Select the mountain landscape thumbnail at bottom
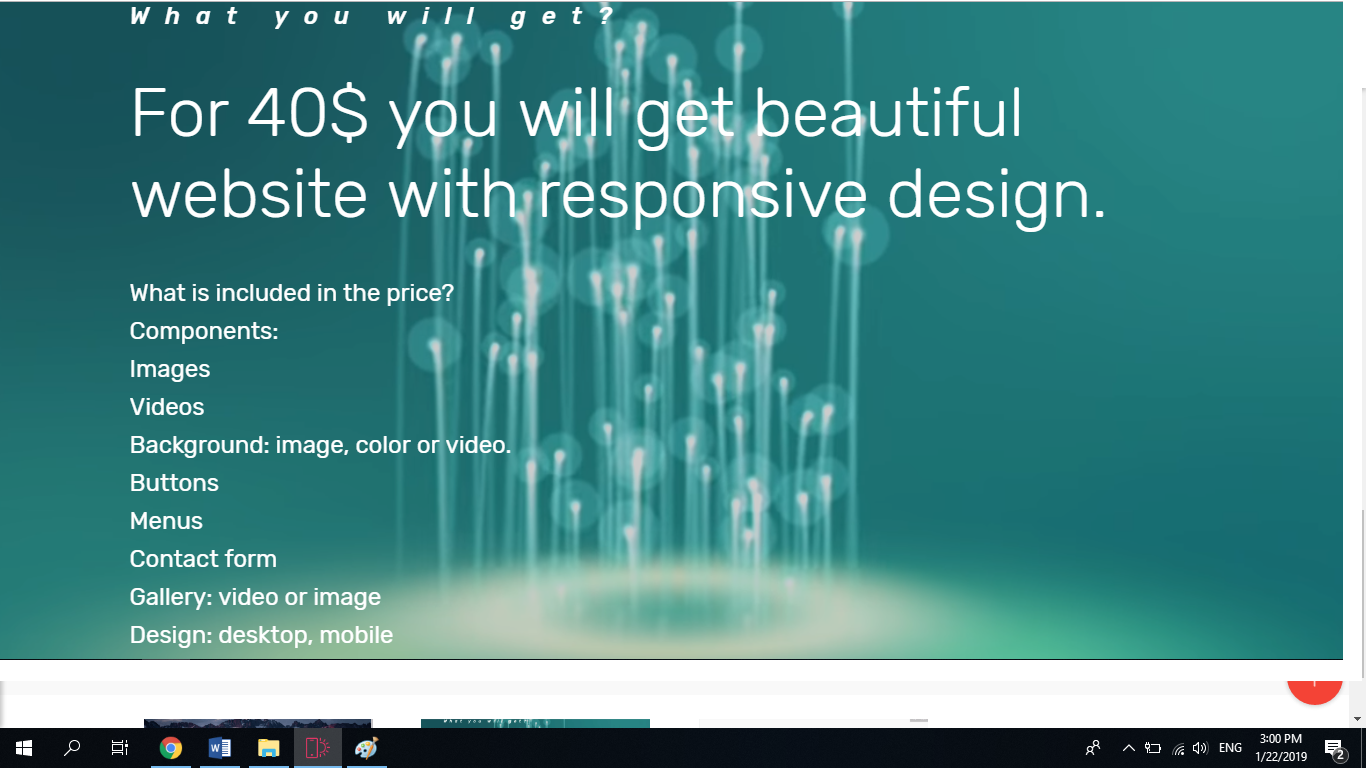 (x=257, y=724)
